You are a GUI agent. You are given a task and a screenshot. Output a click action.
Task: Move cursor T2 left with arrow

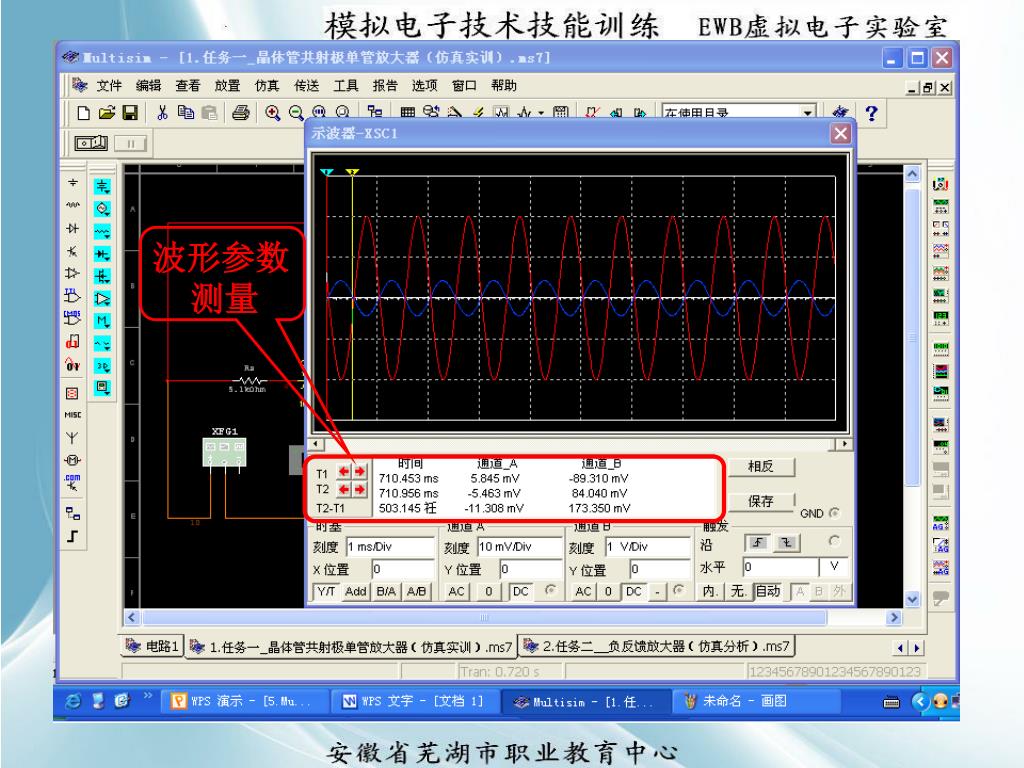(344, 489)
